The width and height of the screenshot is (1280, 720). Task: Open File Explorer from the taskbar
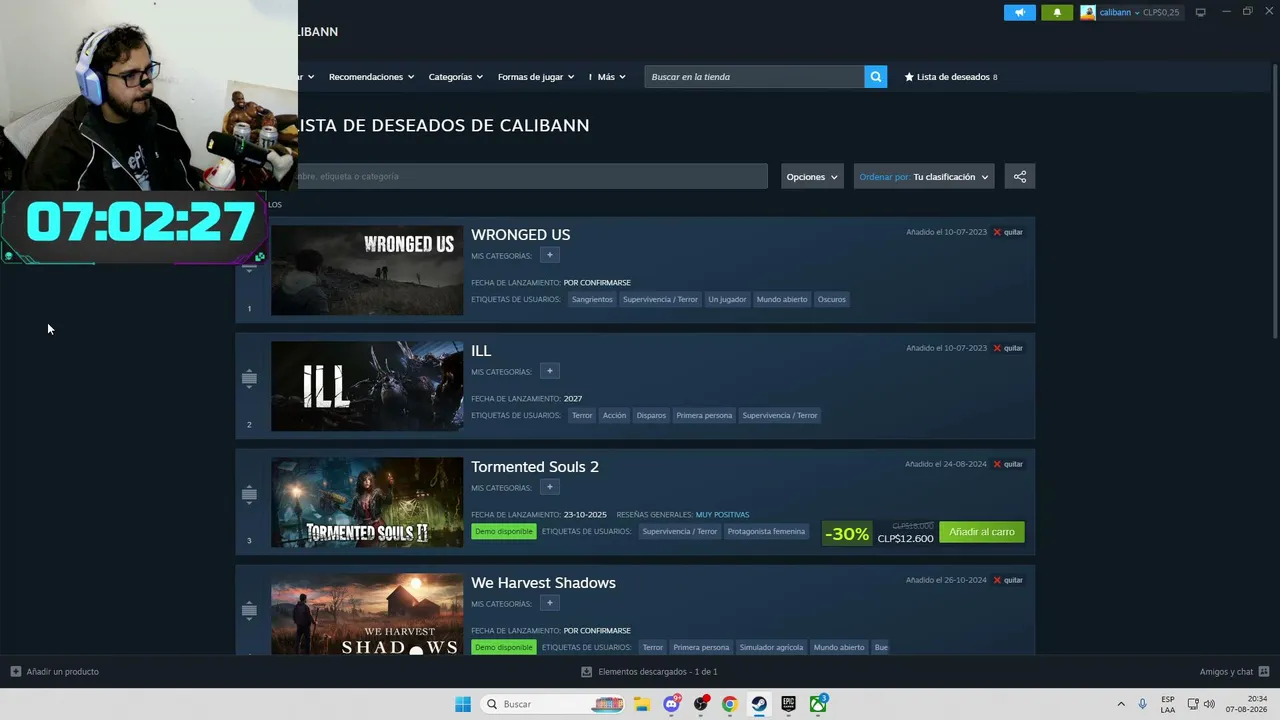[642, 704]
